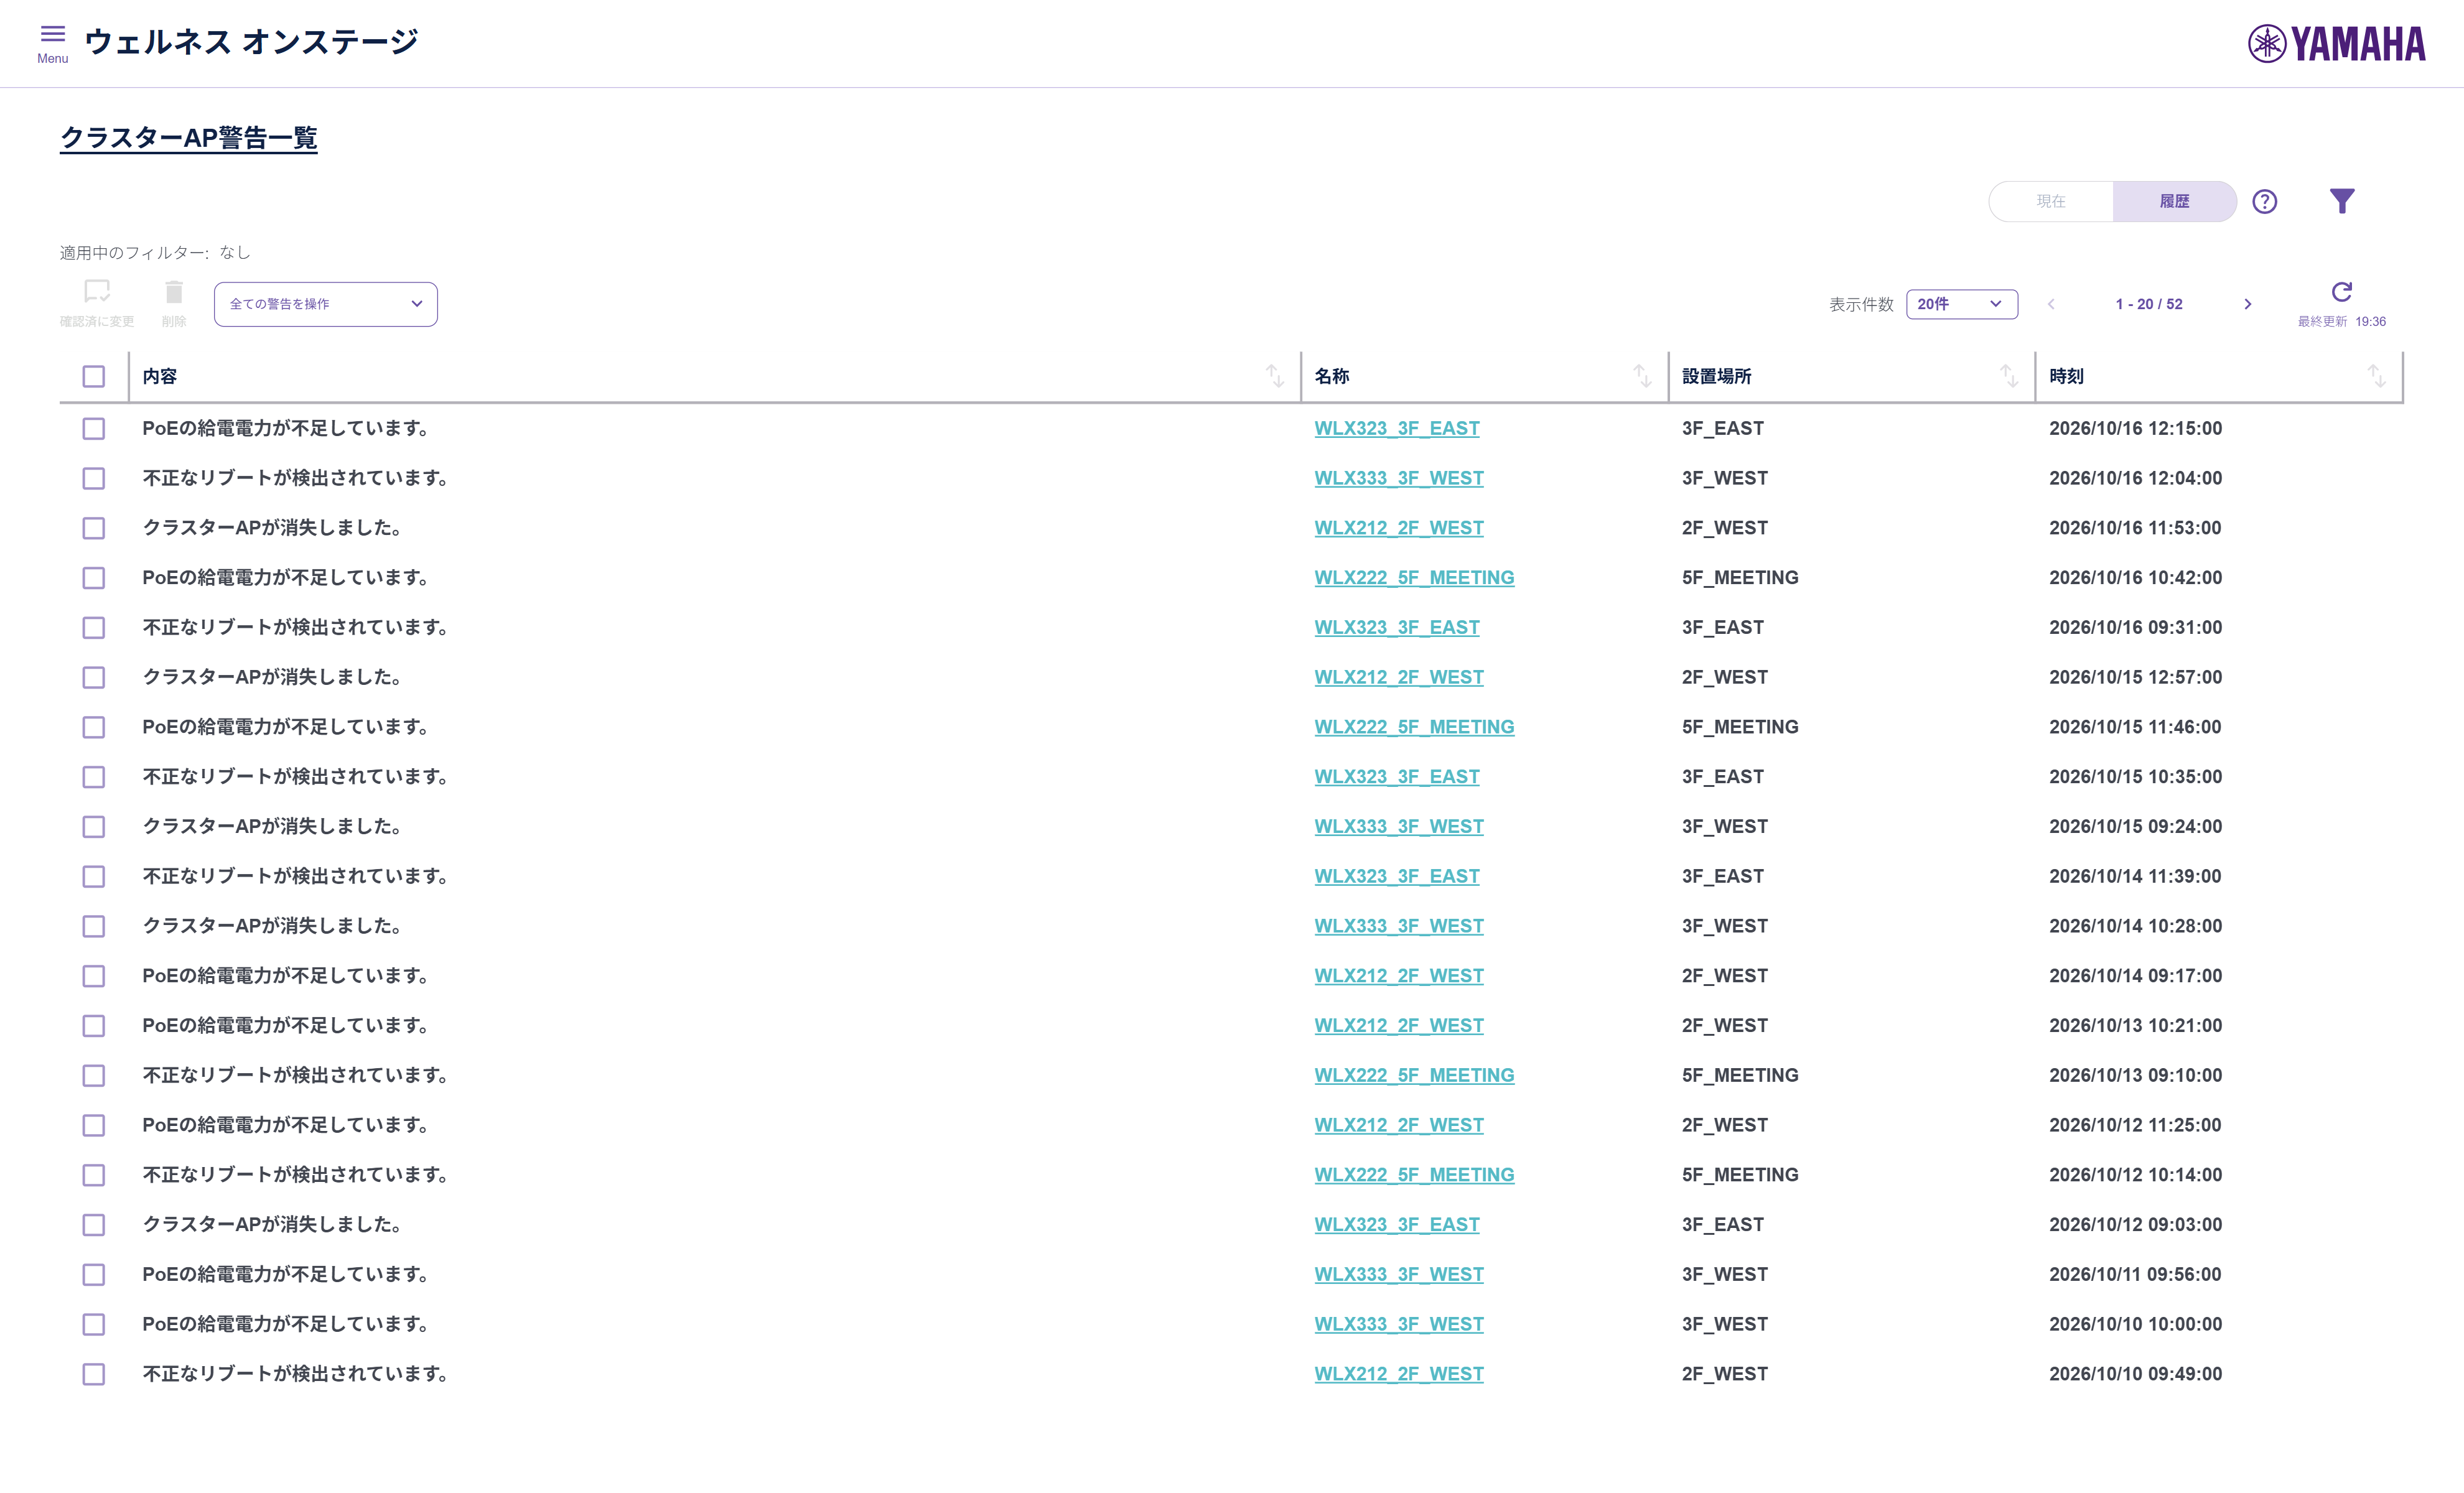
Task: Click クラスターAPが消失しました at 2026/10/12 09:03:00
Action: (x=272, y=1225)
